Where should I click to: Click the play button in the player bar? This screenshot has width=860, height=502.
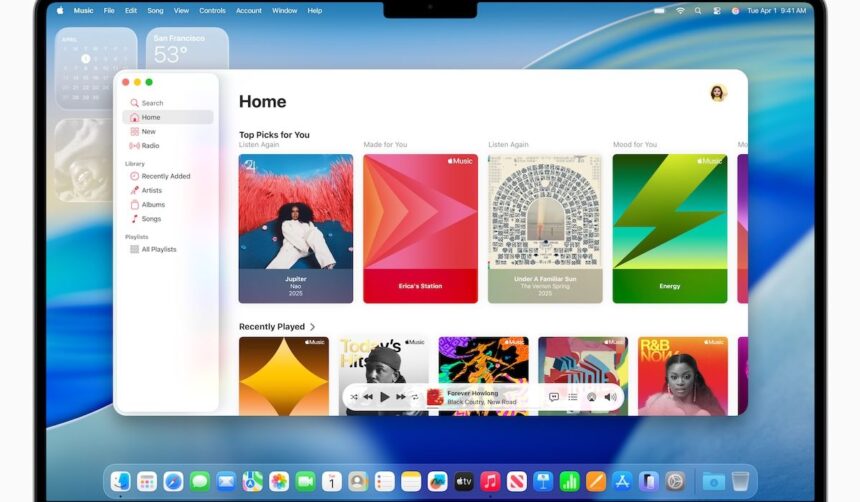point(384,397)
